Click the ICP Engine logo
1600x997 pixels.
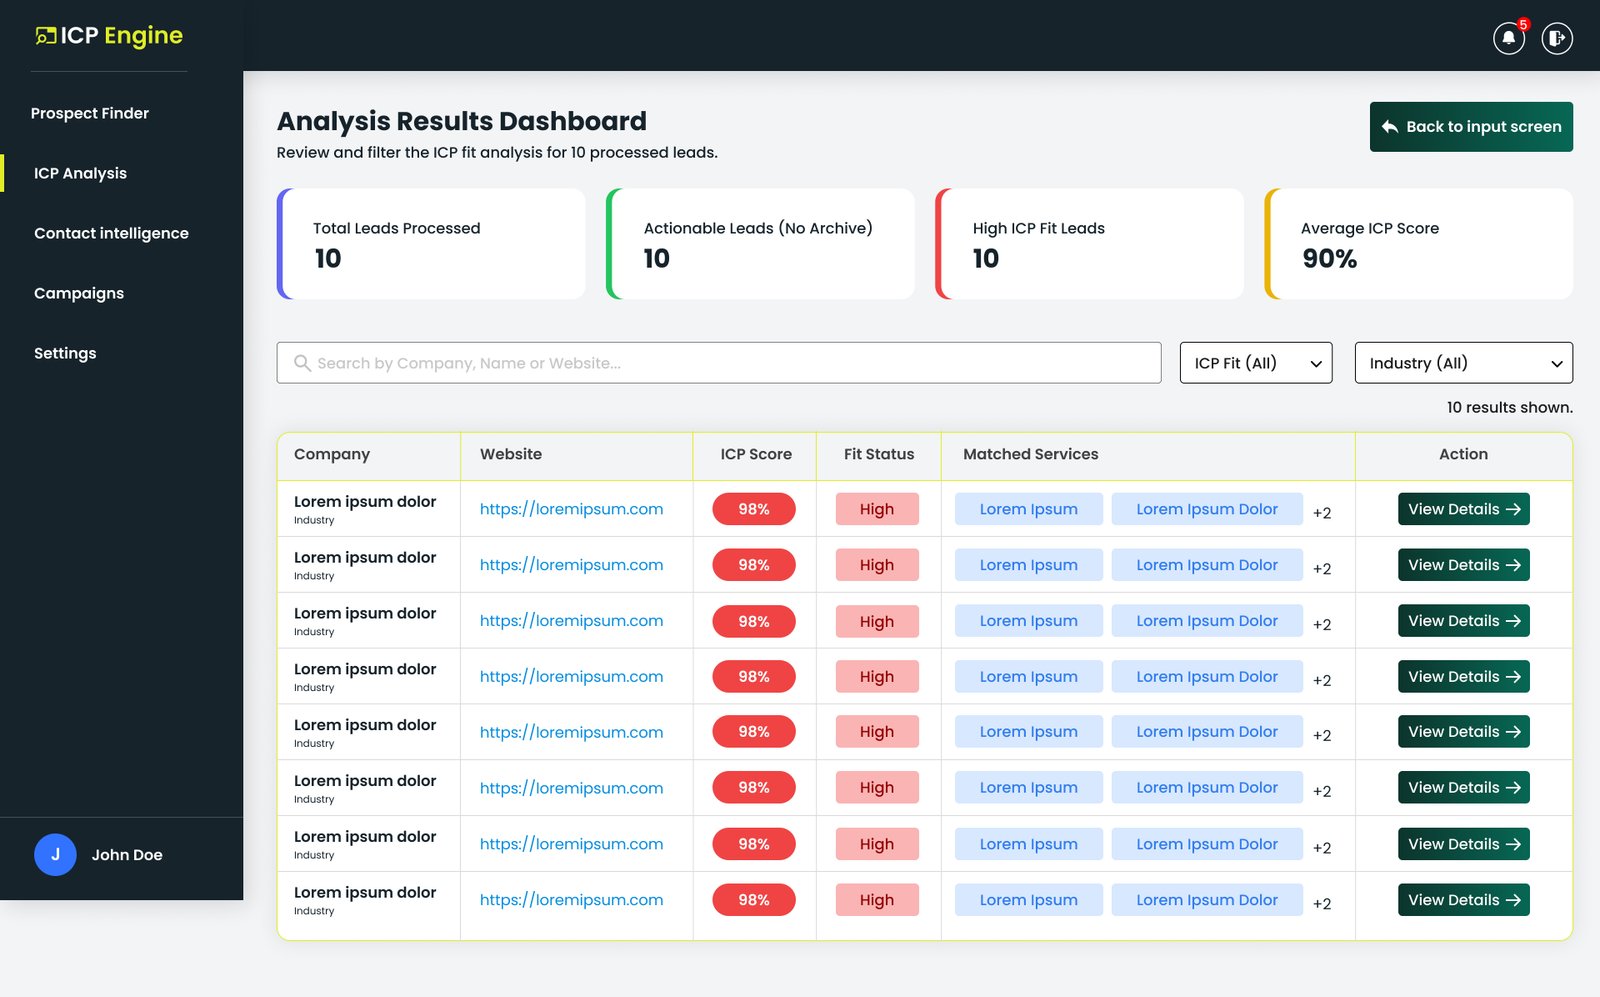109,36
